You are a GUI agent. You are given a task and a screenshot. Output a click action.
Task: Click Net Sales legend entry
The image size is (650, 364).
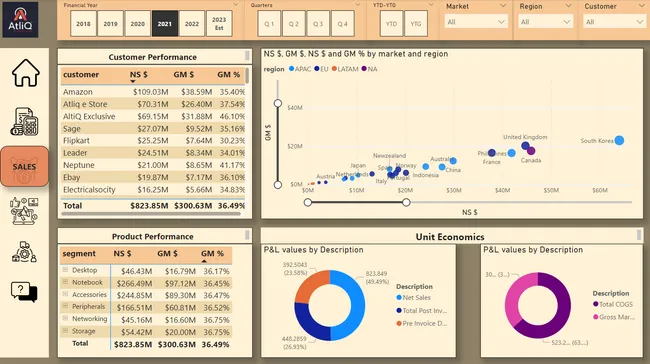pyautogui.click(x=413, y=298)
